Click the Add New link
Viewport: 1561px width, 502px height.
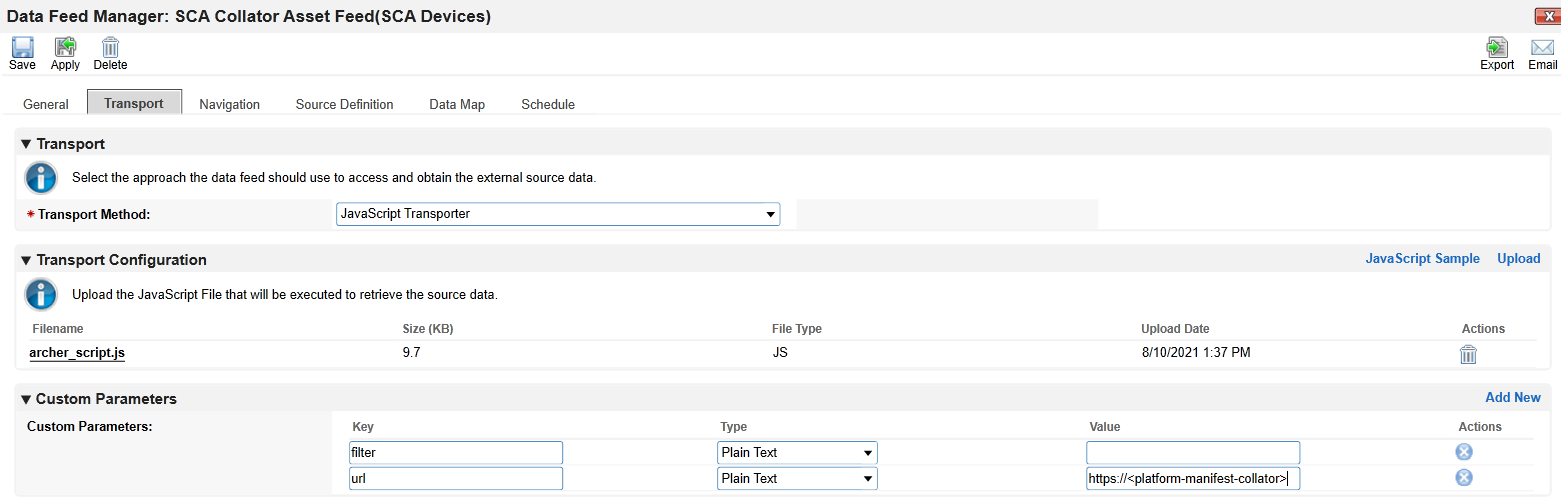(x=1512, y=398)
